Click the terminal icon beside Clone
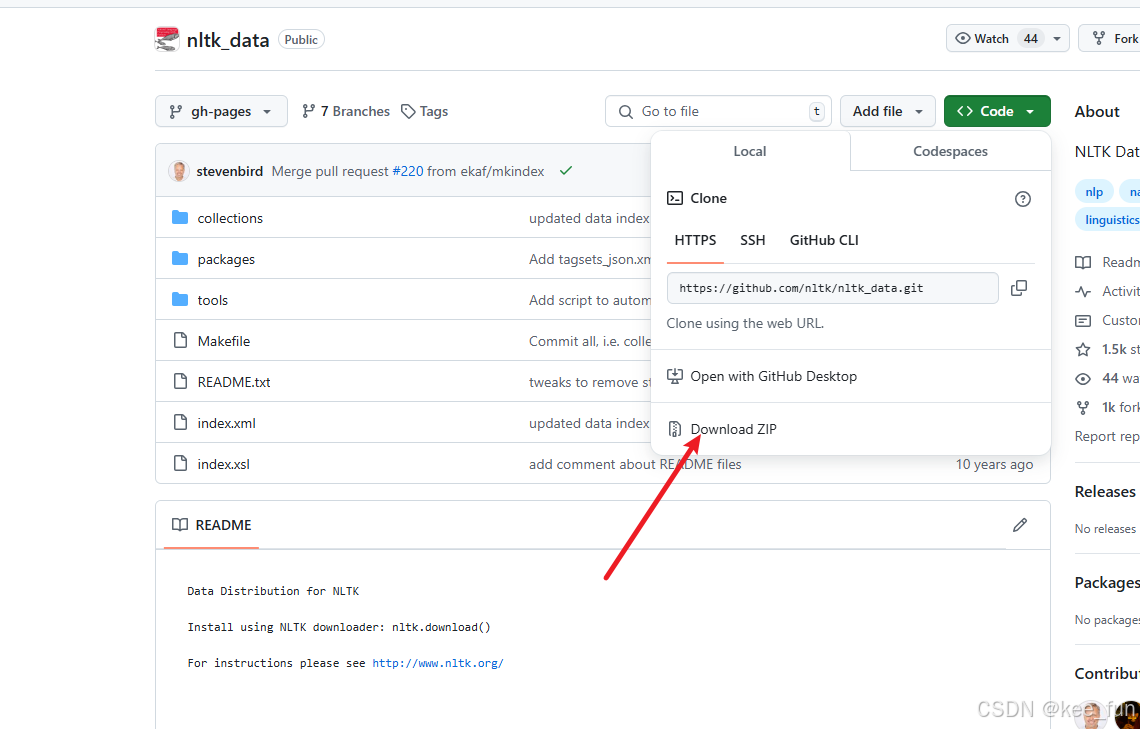The height and width of the screenshot is (729, 1140). click(675, 198)
